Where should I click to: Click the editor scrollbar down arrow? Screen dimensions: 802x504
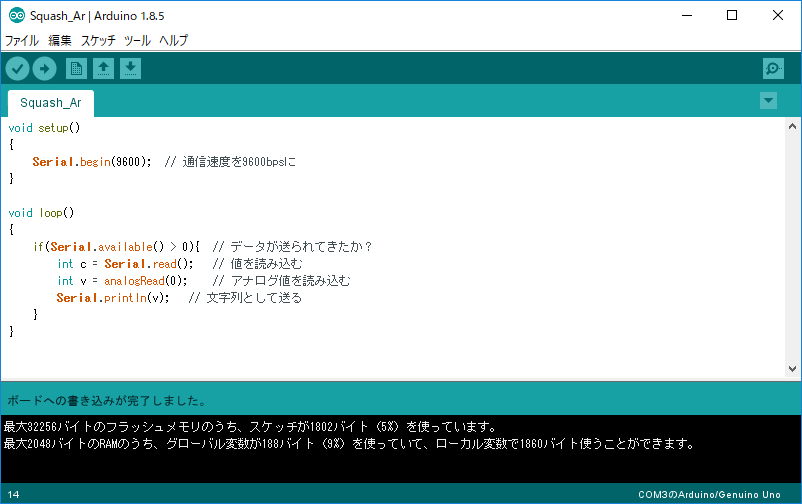pyautogui.click(x=792, y=368)
